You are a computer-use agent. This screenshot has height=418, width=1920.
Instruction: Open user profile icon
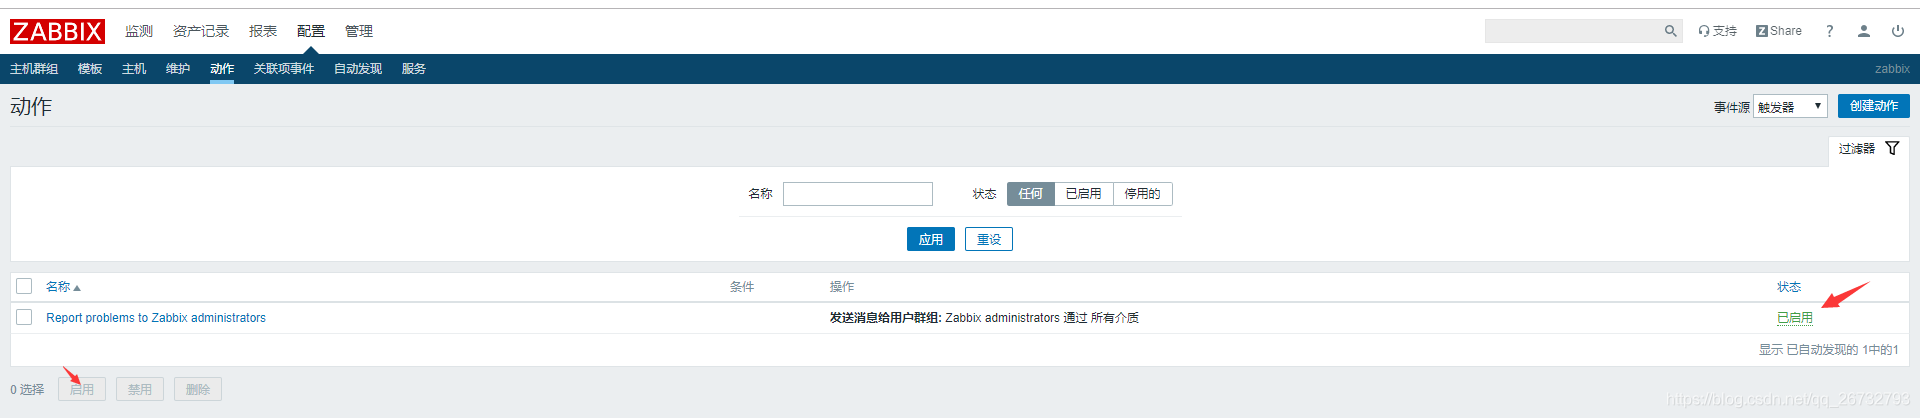[x=1864, y=31]
